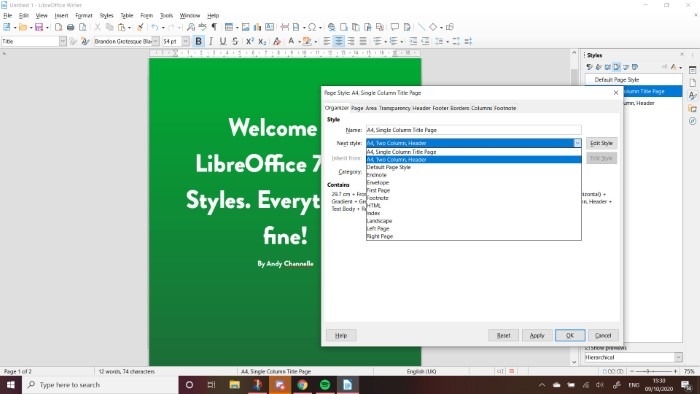Insert a chart with the chart icon
This screenshot has width=700, height=394.
257,27
